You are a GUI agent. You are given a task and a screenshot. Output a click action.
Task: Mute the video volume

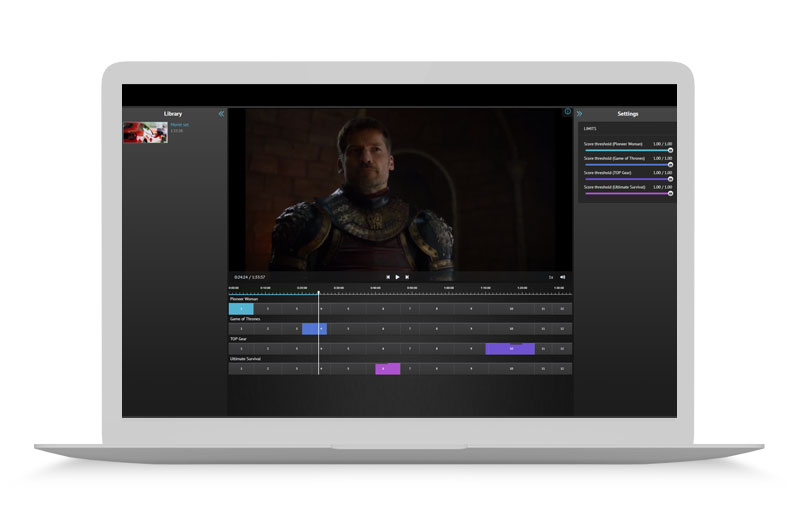click(563, 277)
